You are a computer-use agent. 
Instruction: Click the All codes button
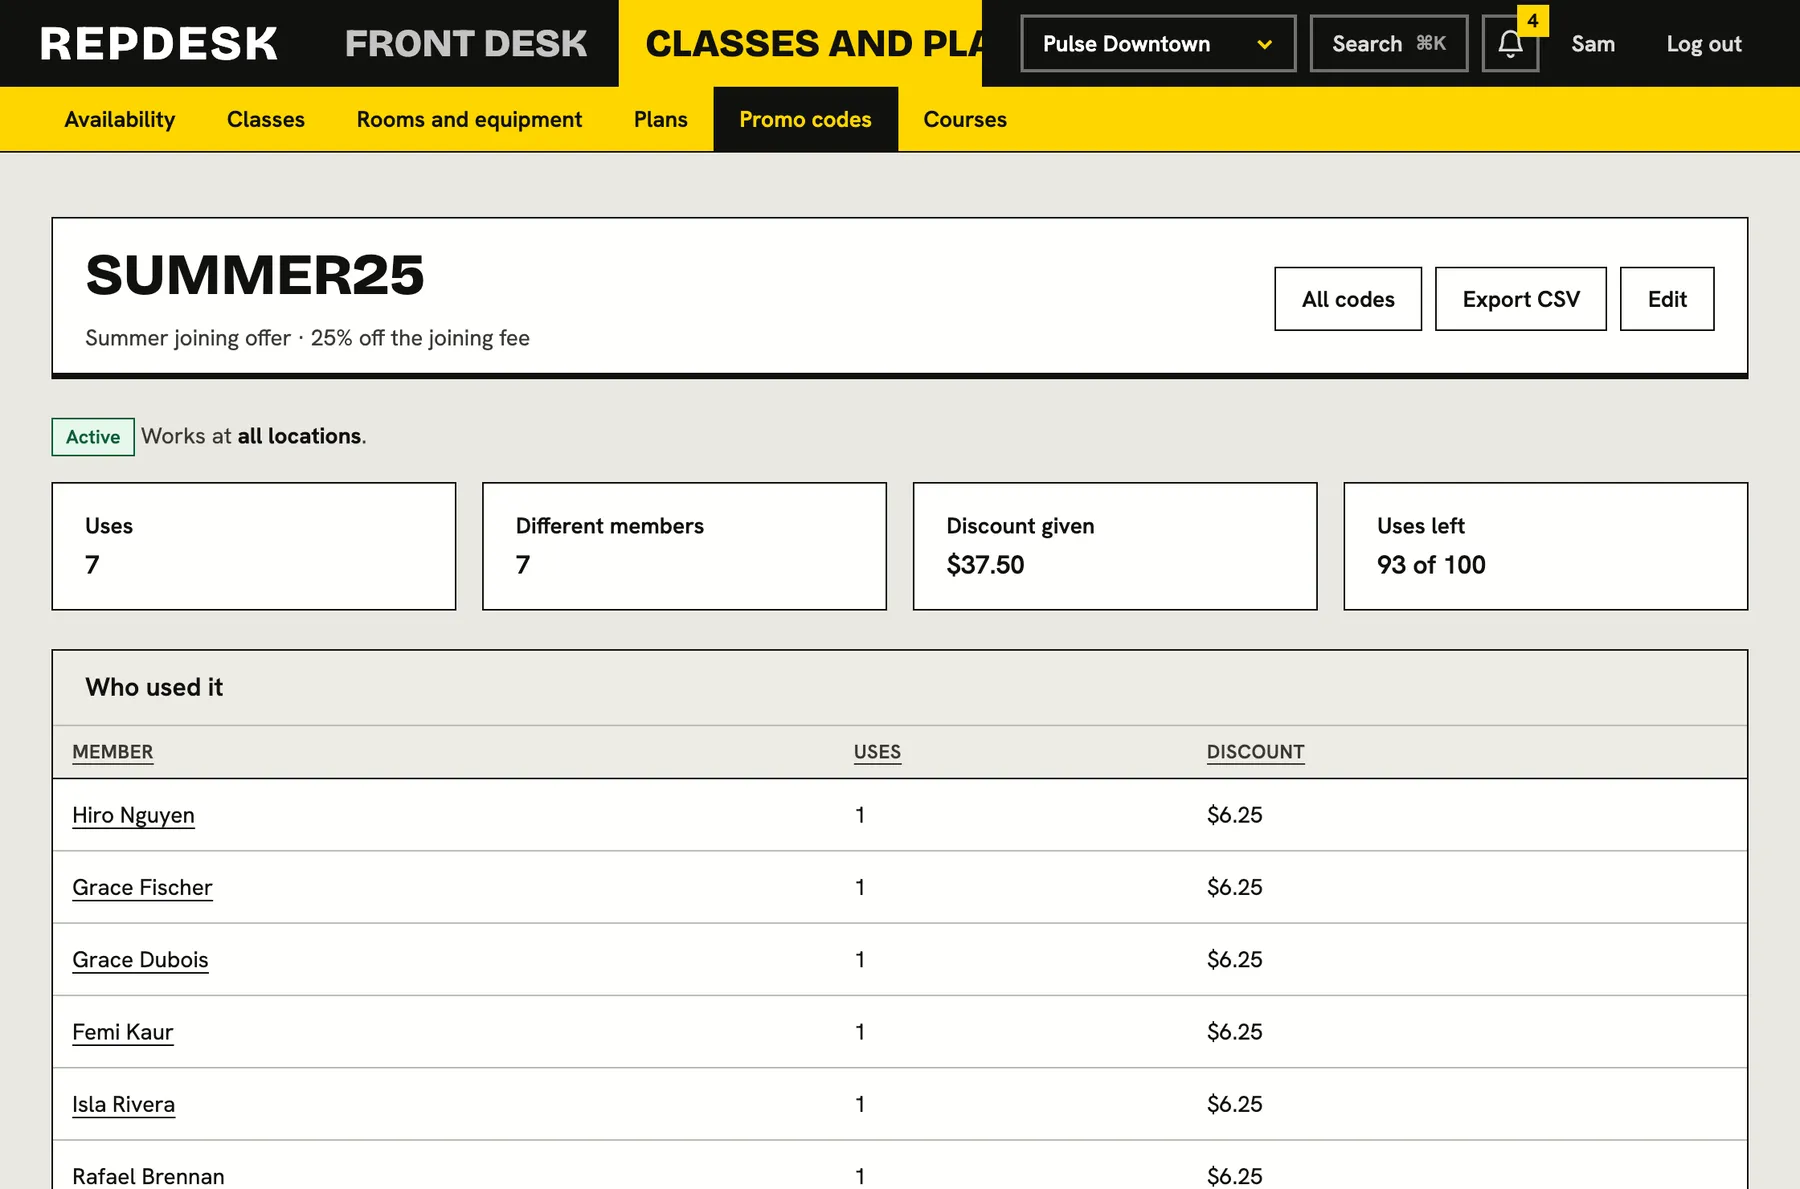point(1348,299)
